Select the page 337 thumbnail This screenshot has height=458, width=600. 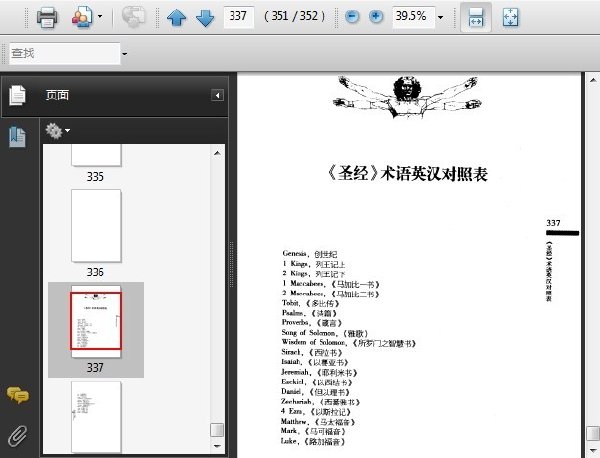[x=96, y=321]
